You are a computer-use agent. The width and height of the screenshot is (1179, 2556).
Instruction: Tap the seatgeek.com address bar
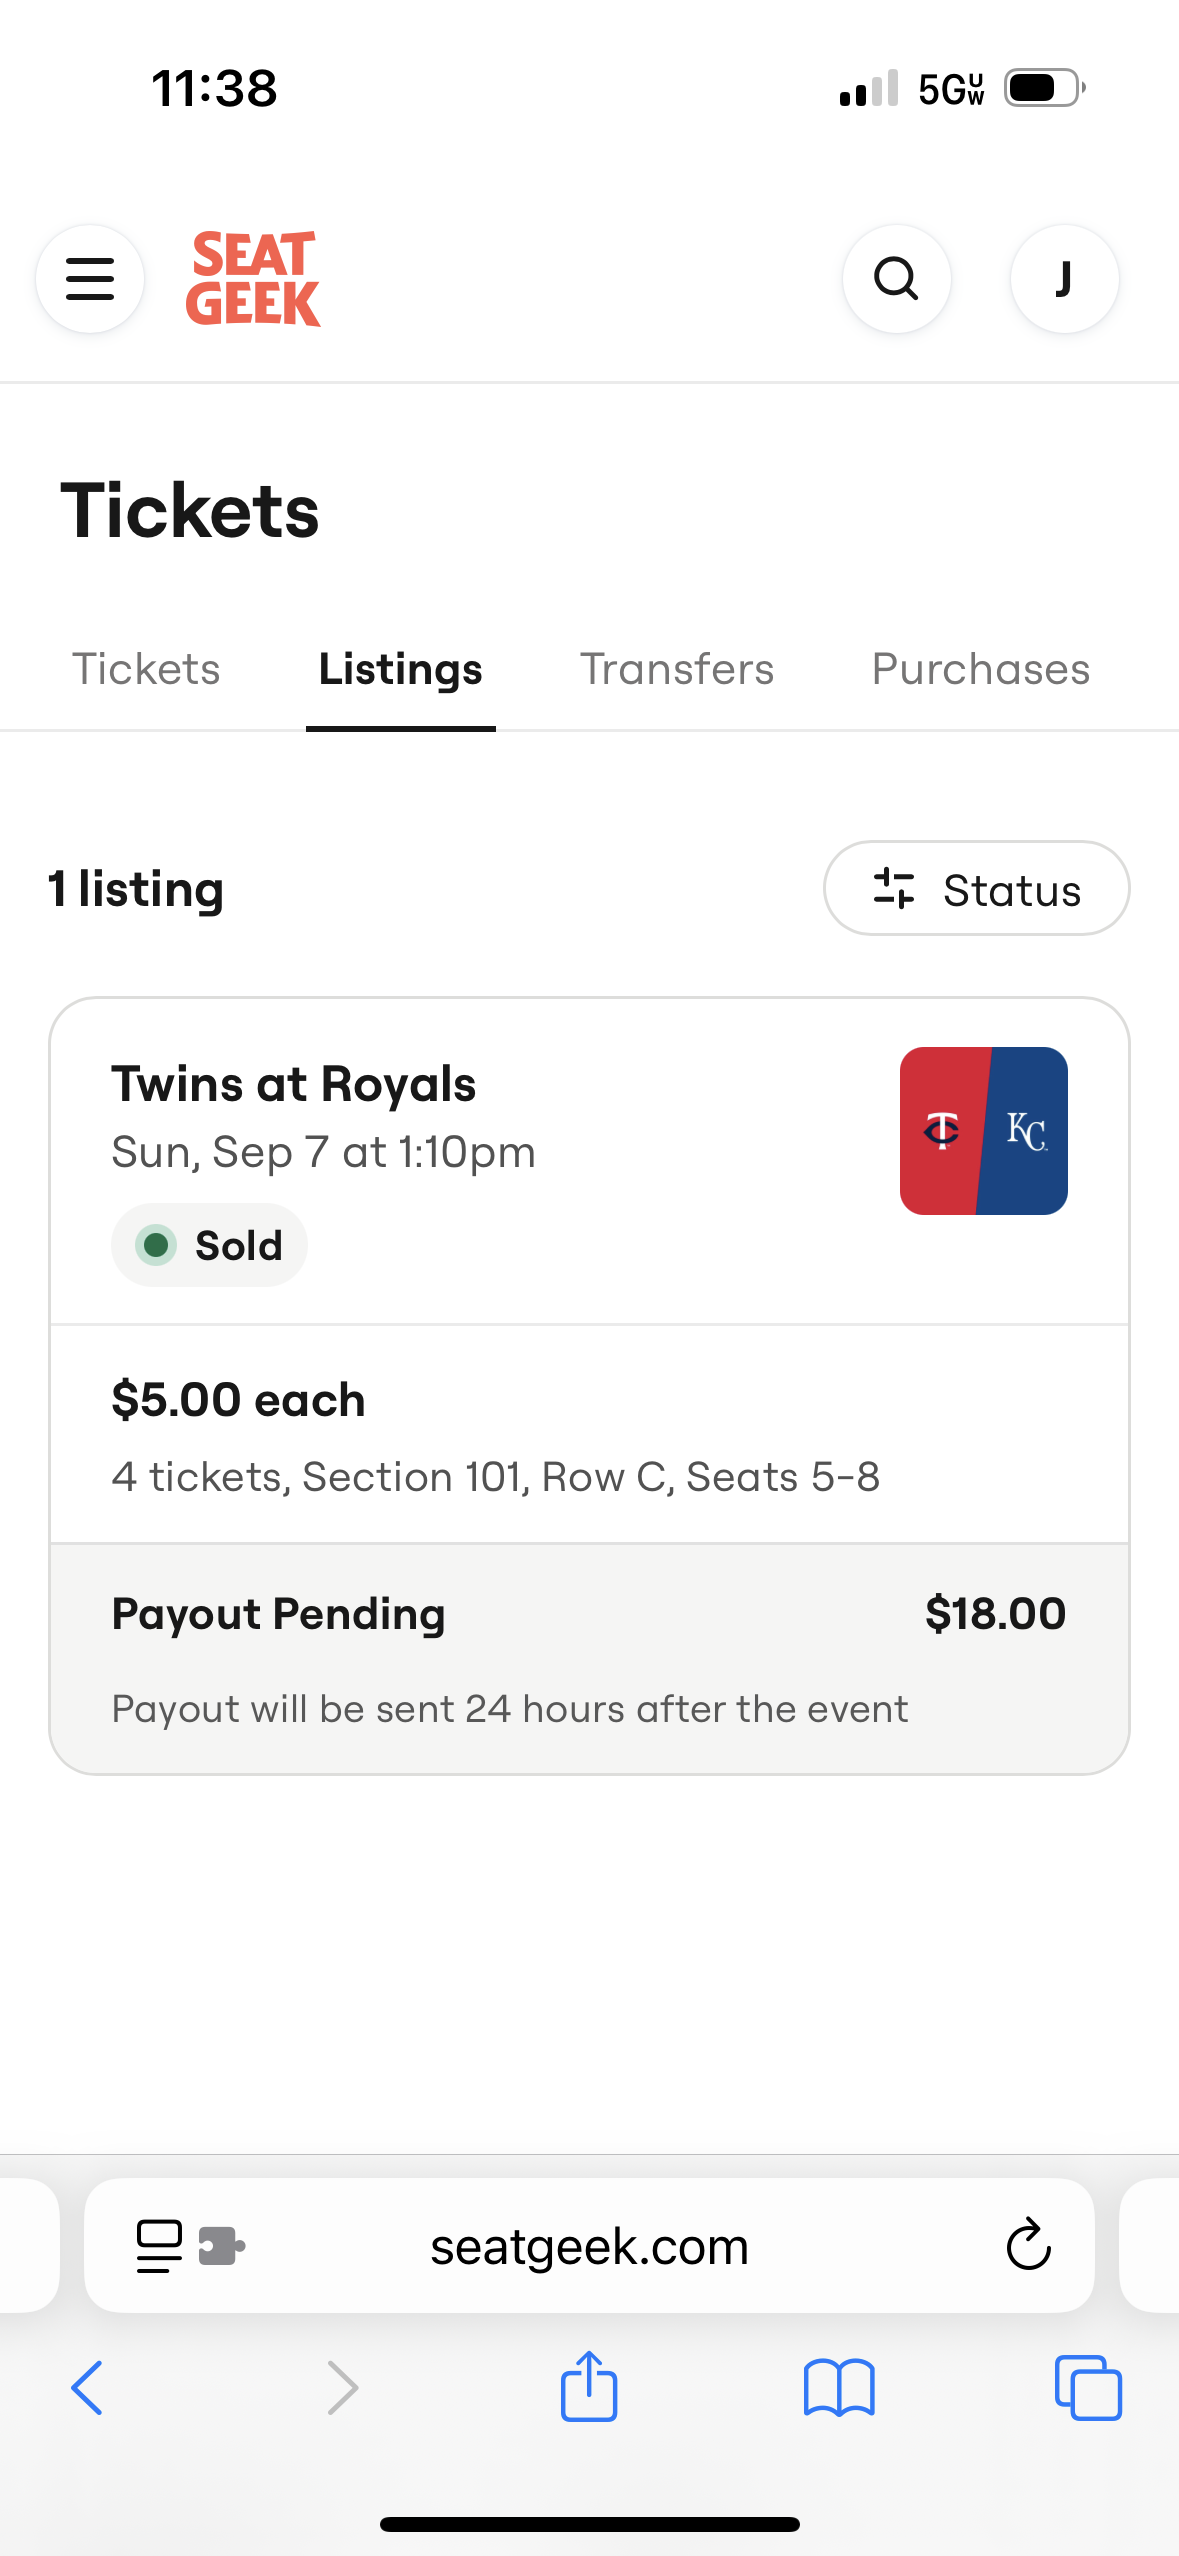[x=589, y=2246]
